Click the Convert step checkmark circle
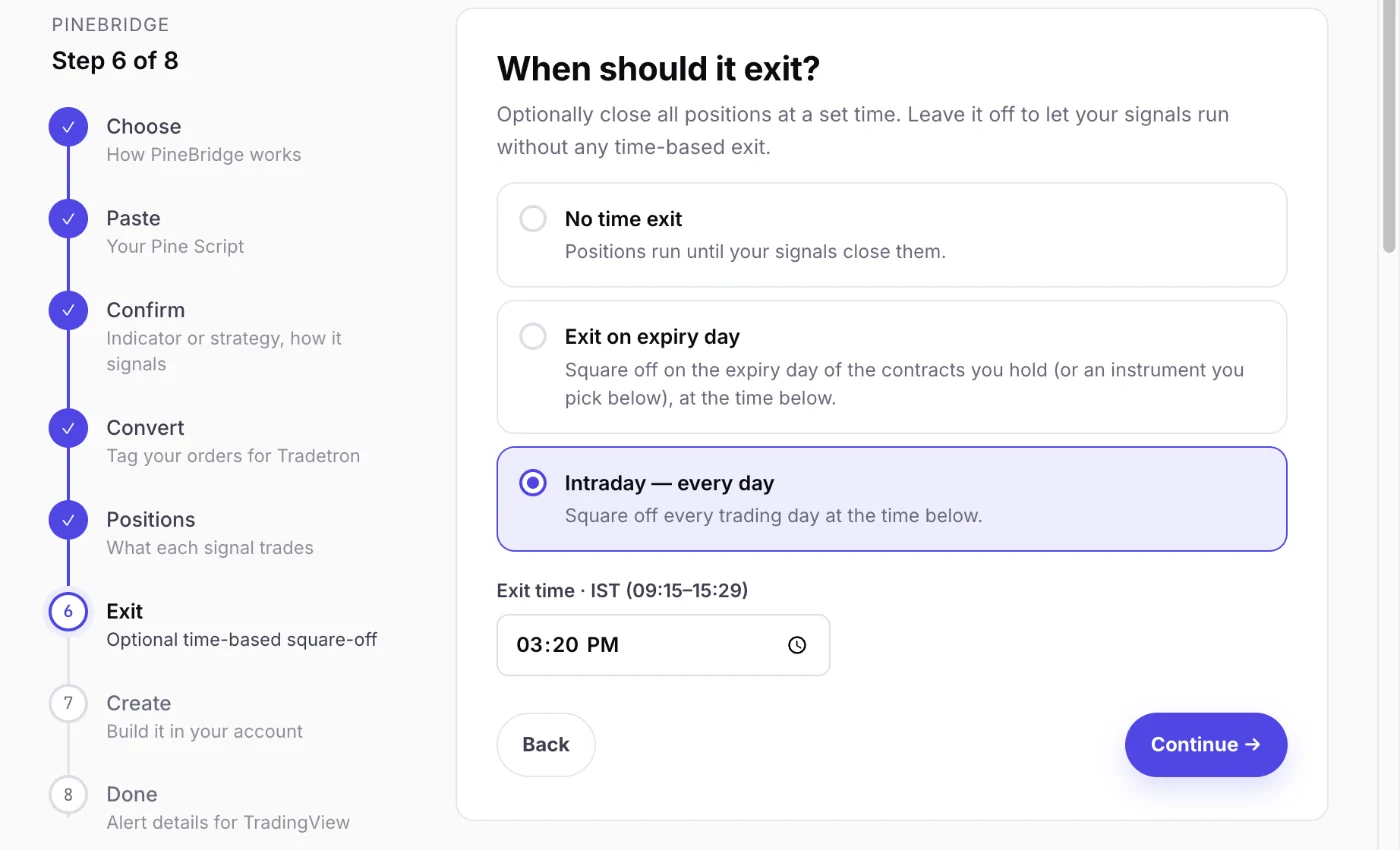The image size is (1400, 850). pos(68,428)
